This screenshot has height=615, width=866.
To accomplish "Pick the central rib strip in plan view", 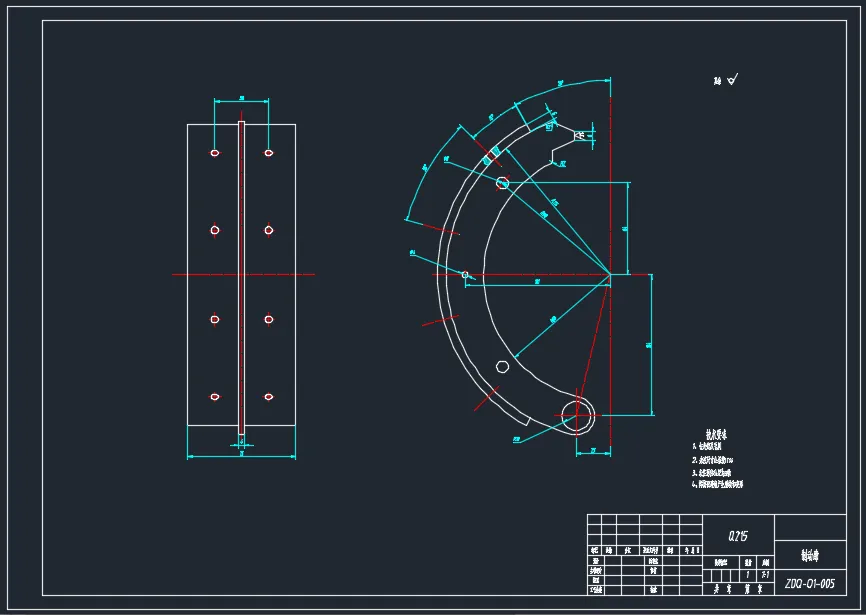I will [241, 278].
